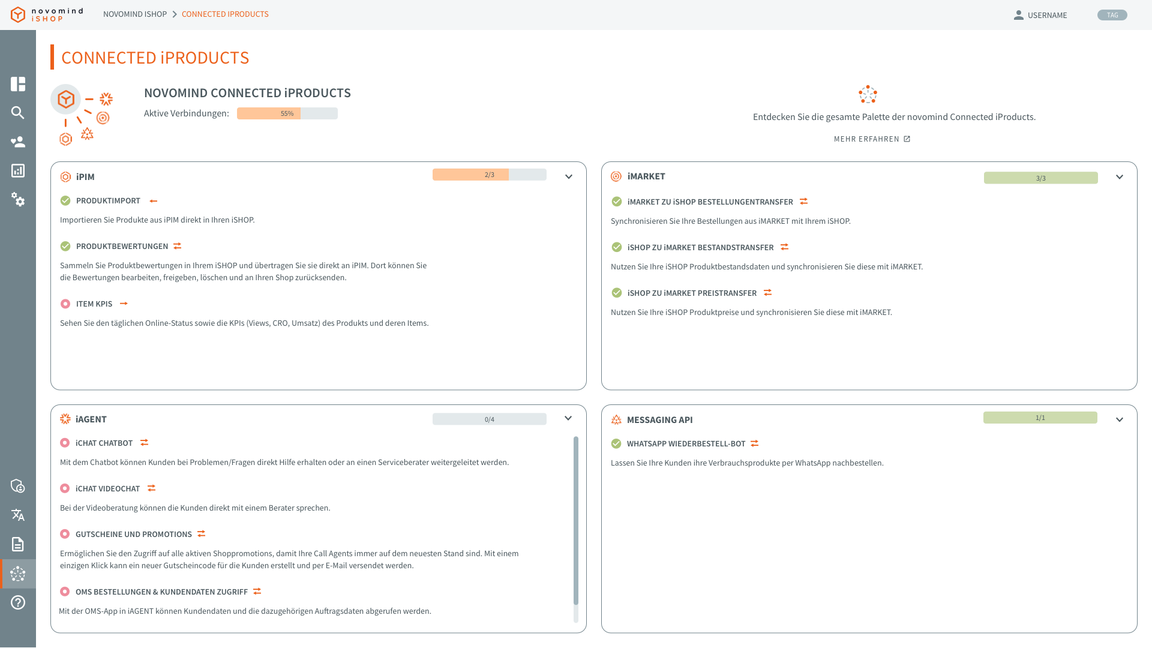
Task: Collapse the iPIM card chevron
Action: pyautogui.click(x=569, y=176)
